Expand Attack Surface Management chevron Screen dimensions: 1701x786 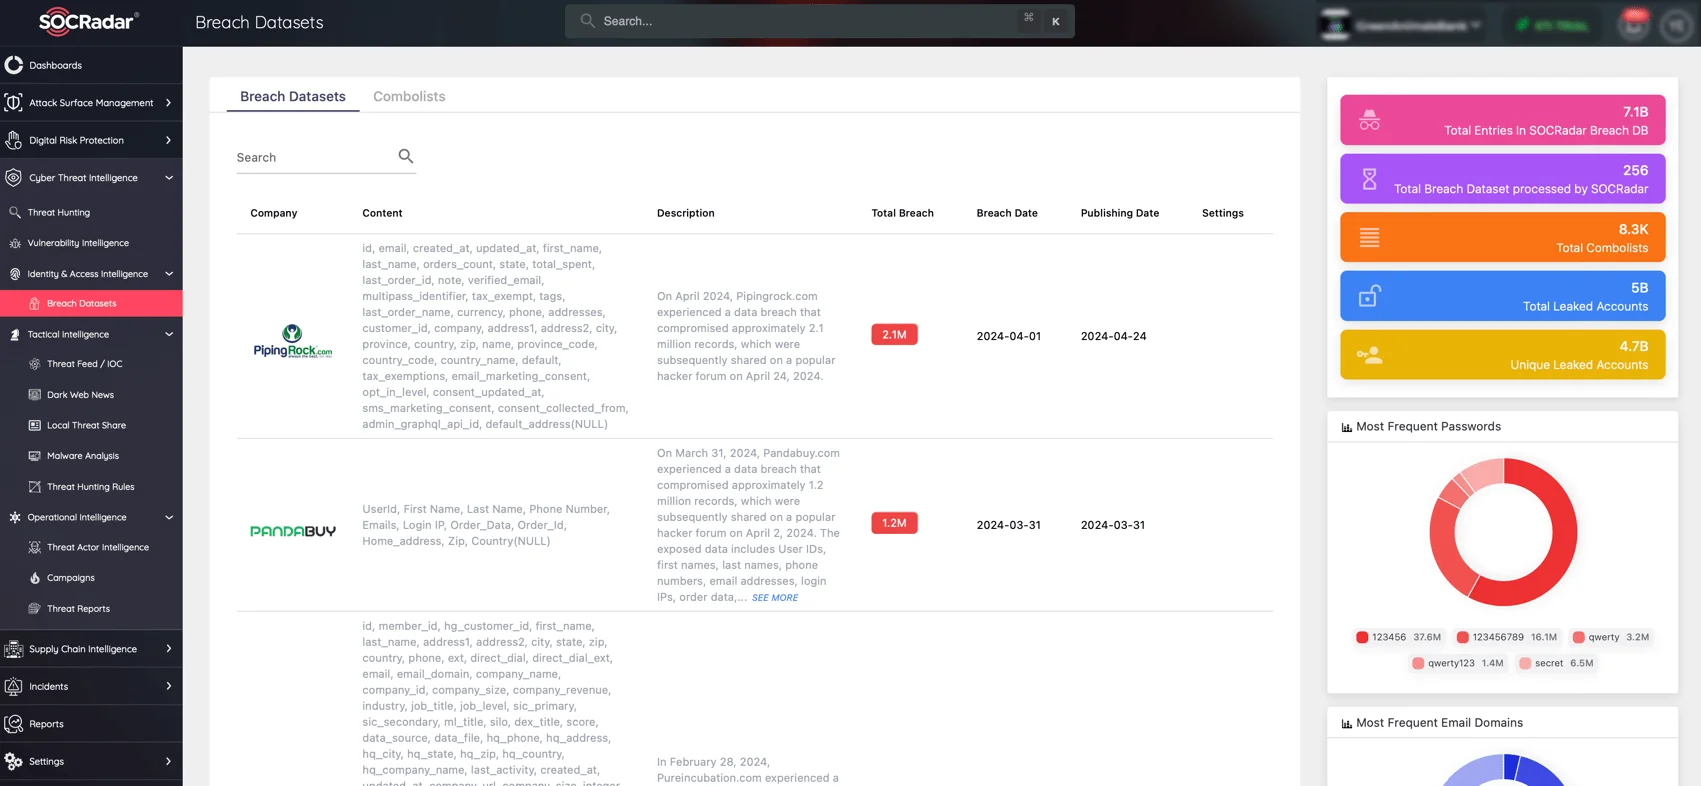(x=168, y=103)
